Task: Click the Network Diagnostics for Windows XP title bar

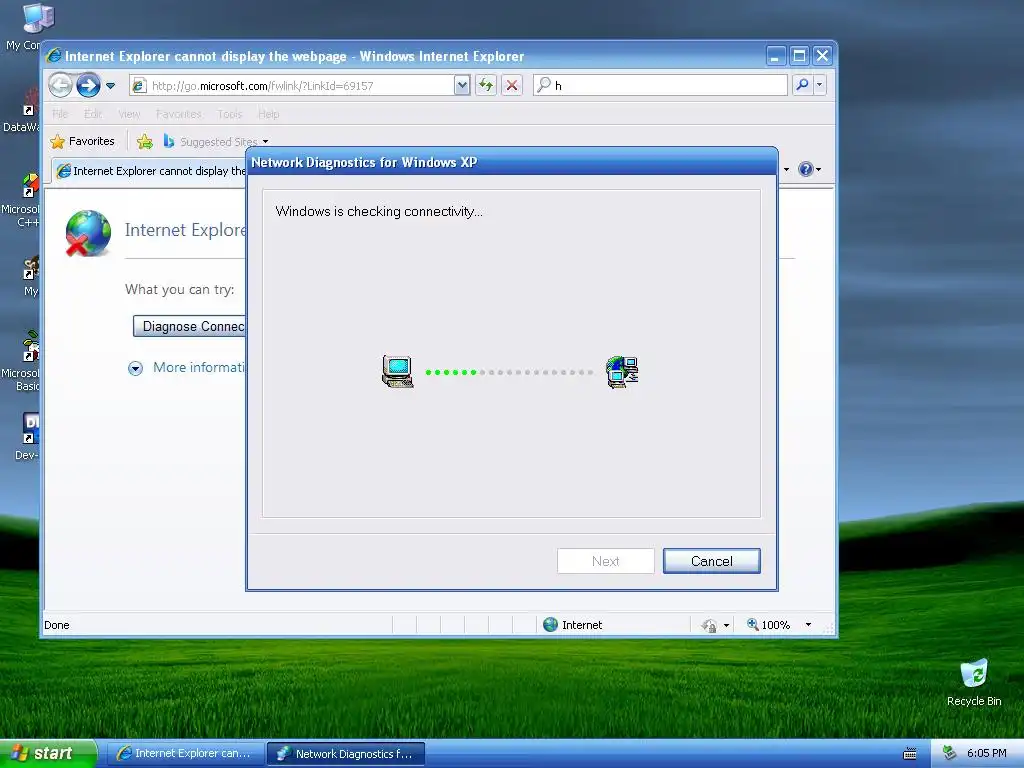Action: pyautogui.click(x=511, y=162)
